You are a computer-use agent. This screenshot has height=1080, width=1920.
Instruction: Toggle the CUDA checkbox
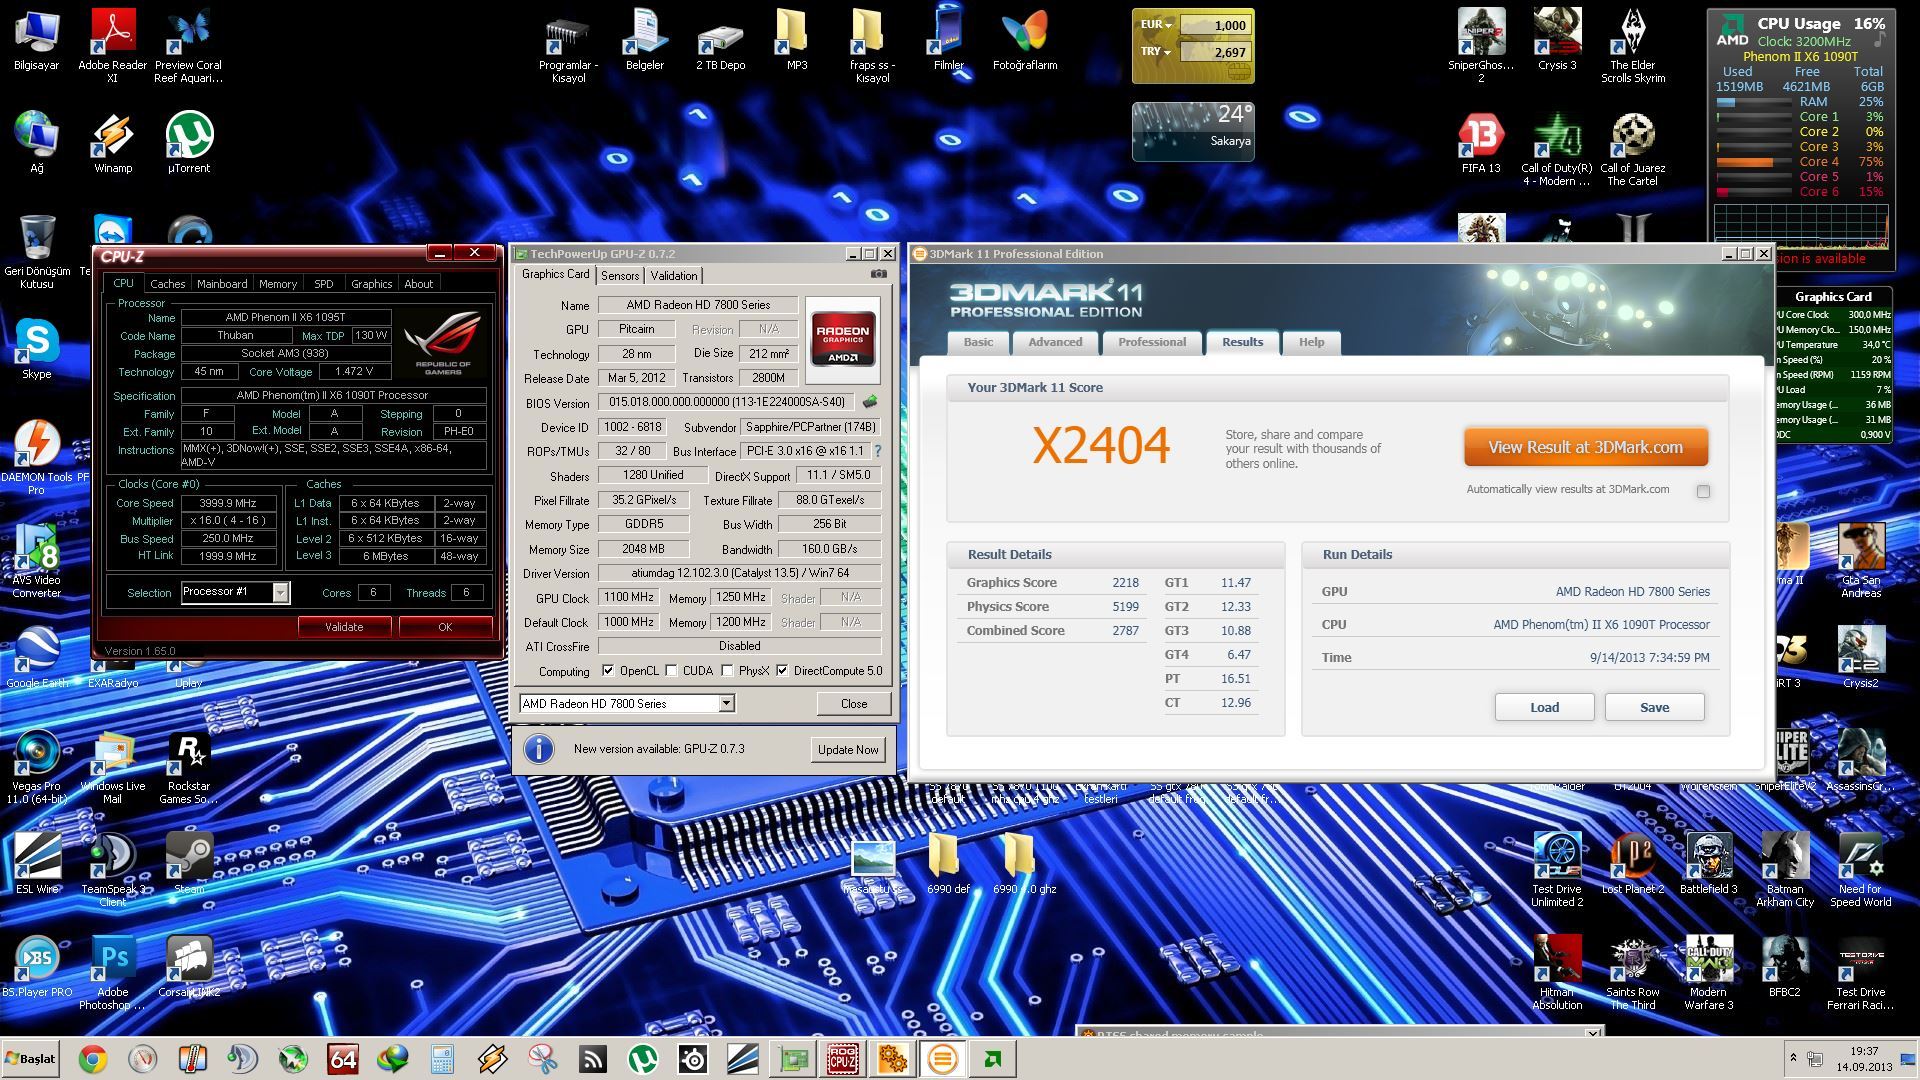pyautogui.click(x=672, y=671)
